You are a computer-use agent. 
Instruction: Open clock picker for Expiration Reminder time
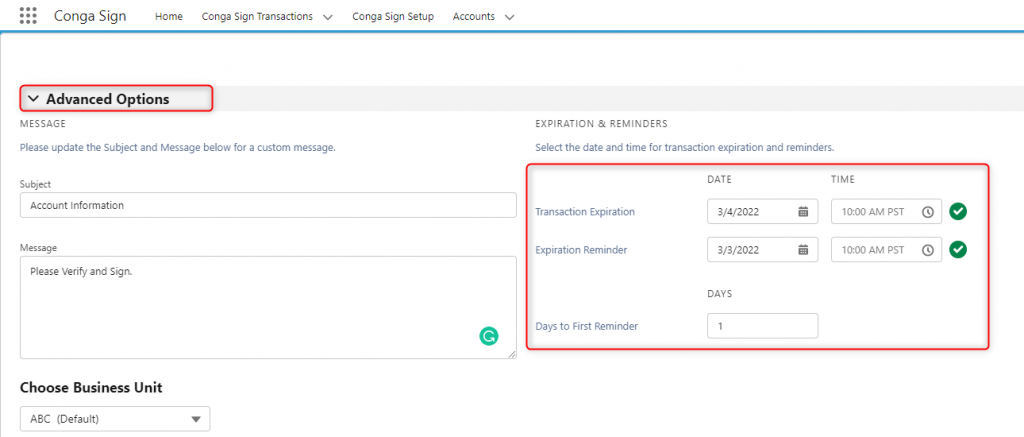tap(927, 250)
